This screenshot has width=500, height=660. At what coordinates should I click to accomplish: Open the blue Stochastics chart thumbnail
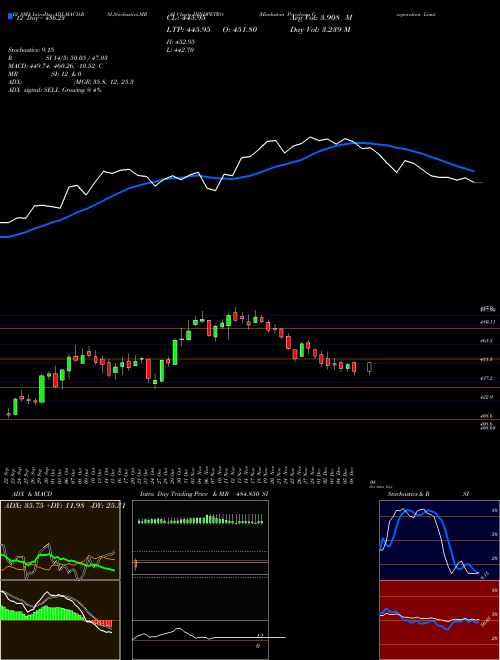(439, 540)
